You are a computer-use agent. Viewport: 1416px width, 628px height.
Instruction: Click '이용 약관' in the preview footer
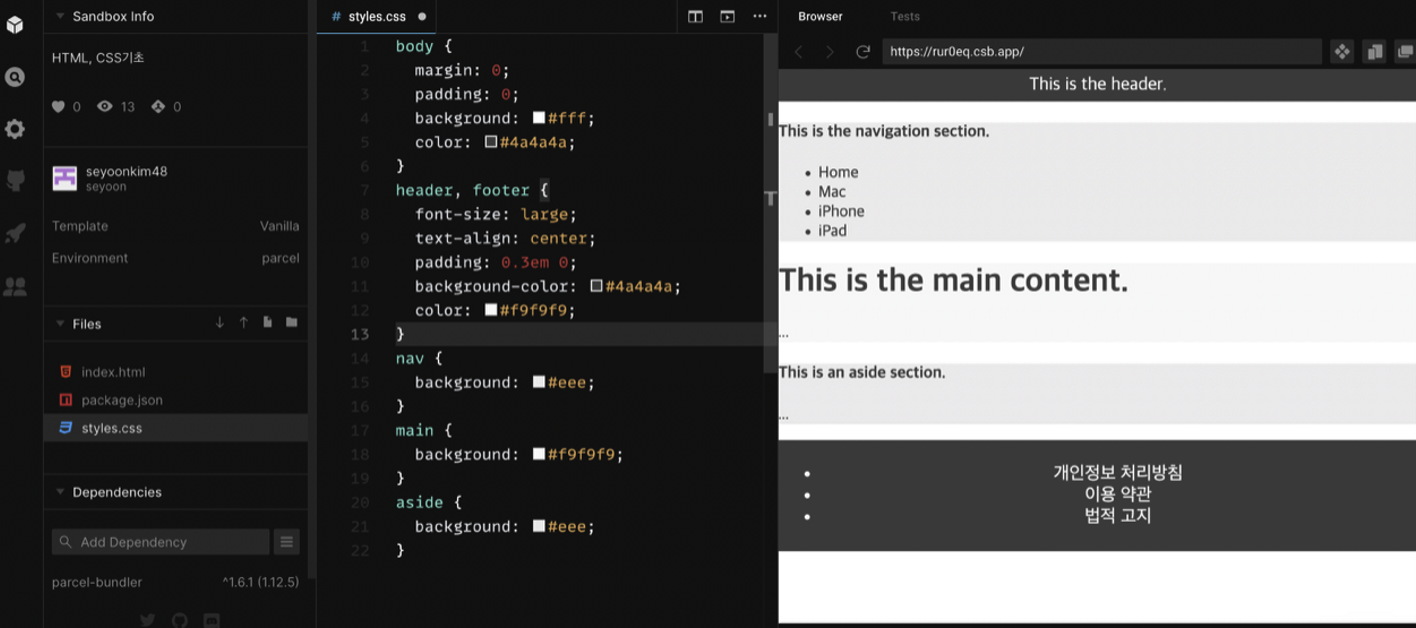click(1118, 494)
